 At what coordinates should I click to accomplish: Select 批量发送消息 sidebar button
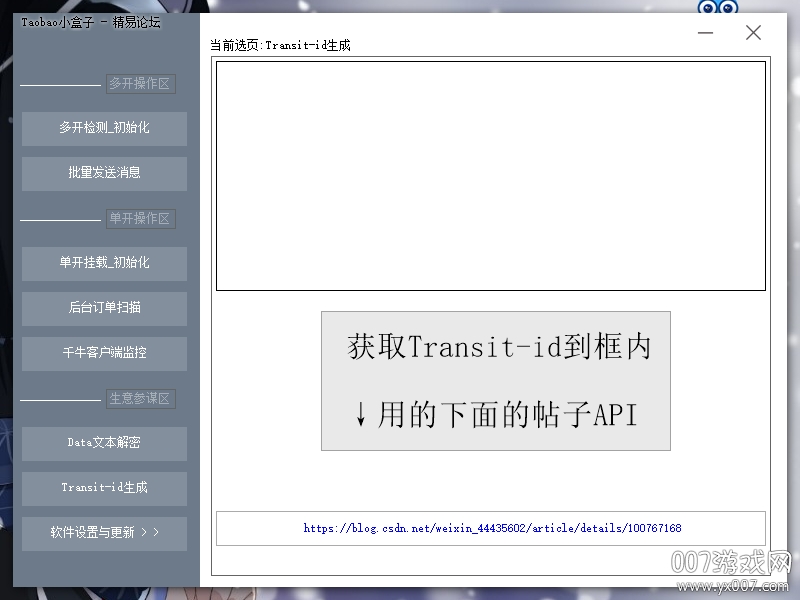(x=104, y=173)
